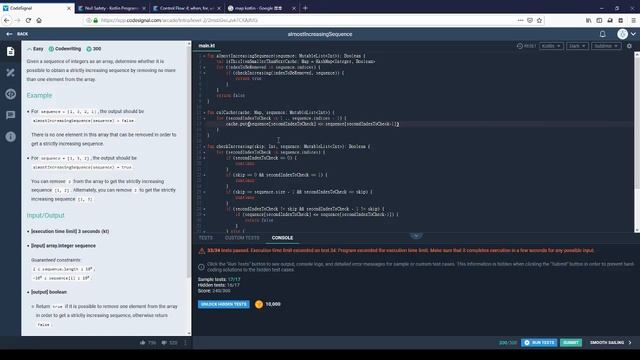This screenshot has width=640, height=360.
Task: Close the CodeSignal browser tab
Action: click(69, 8)
